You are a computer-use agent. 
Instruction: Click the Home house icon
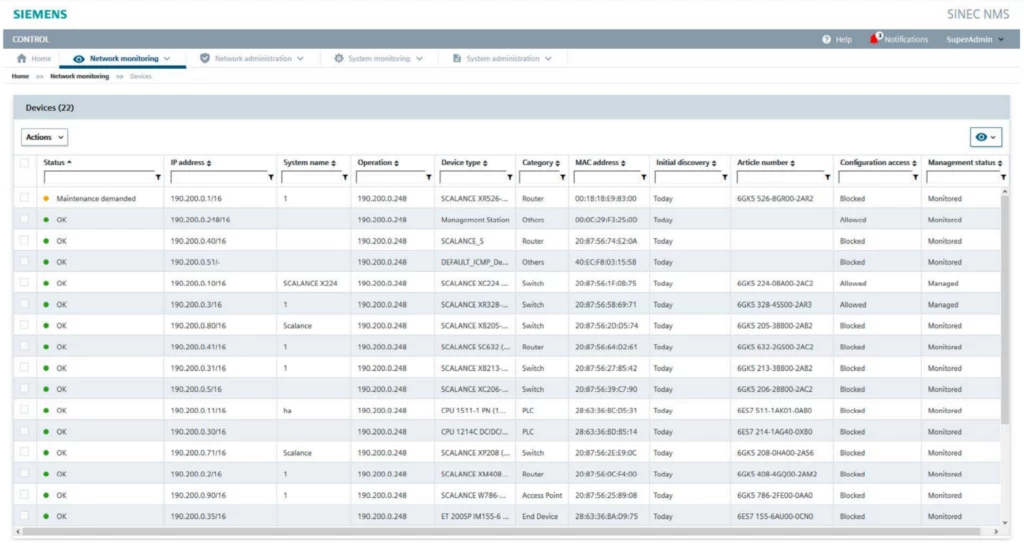21,59
